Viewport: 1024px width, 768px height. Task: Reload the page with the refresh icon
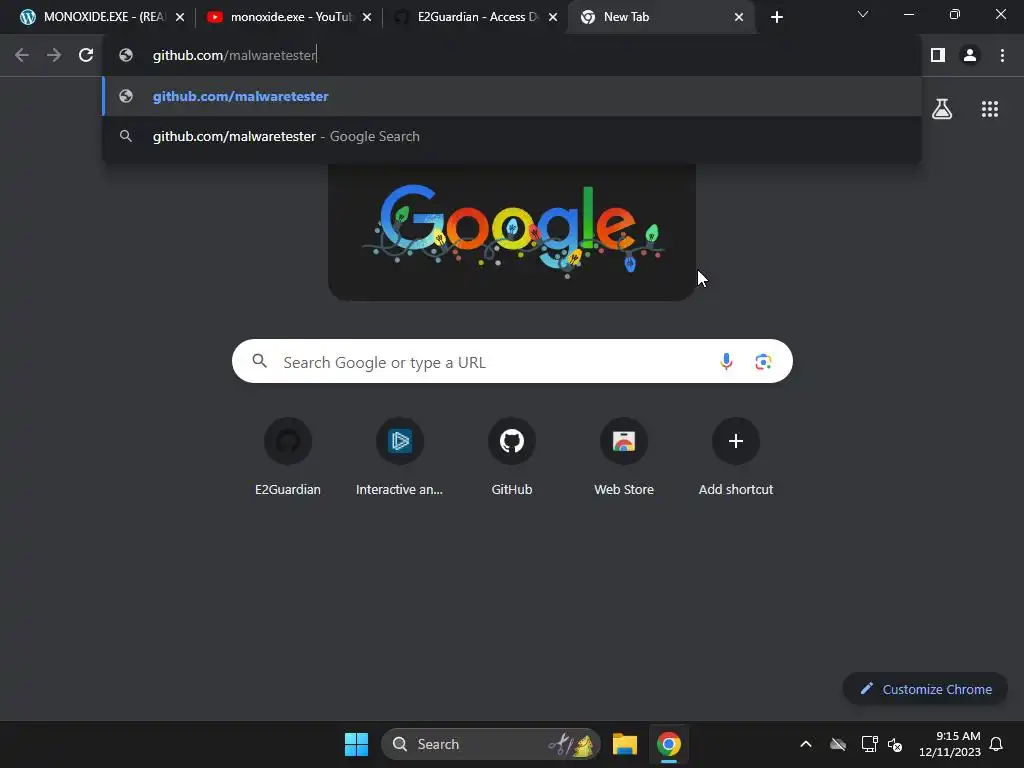[86, 55]
